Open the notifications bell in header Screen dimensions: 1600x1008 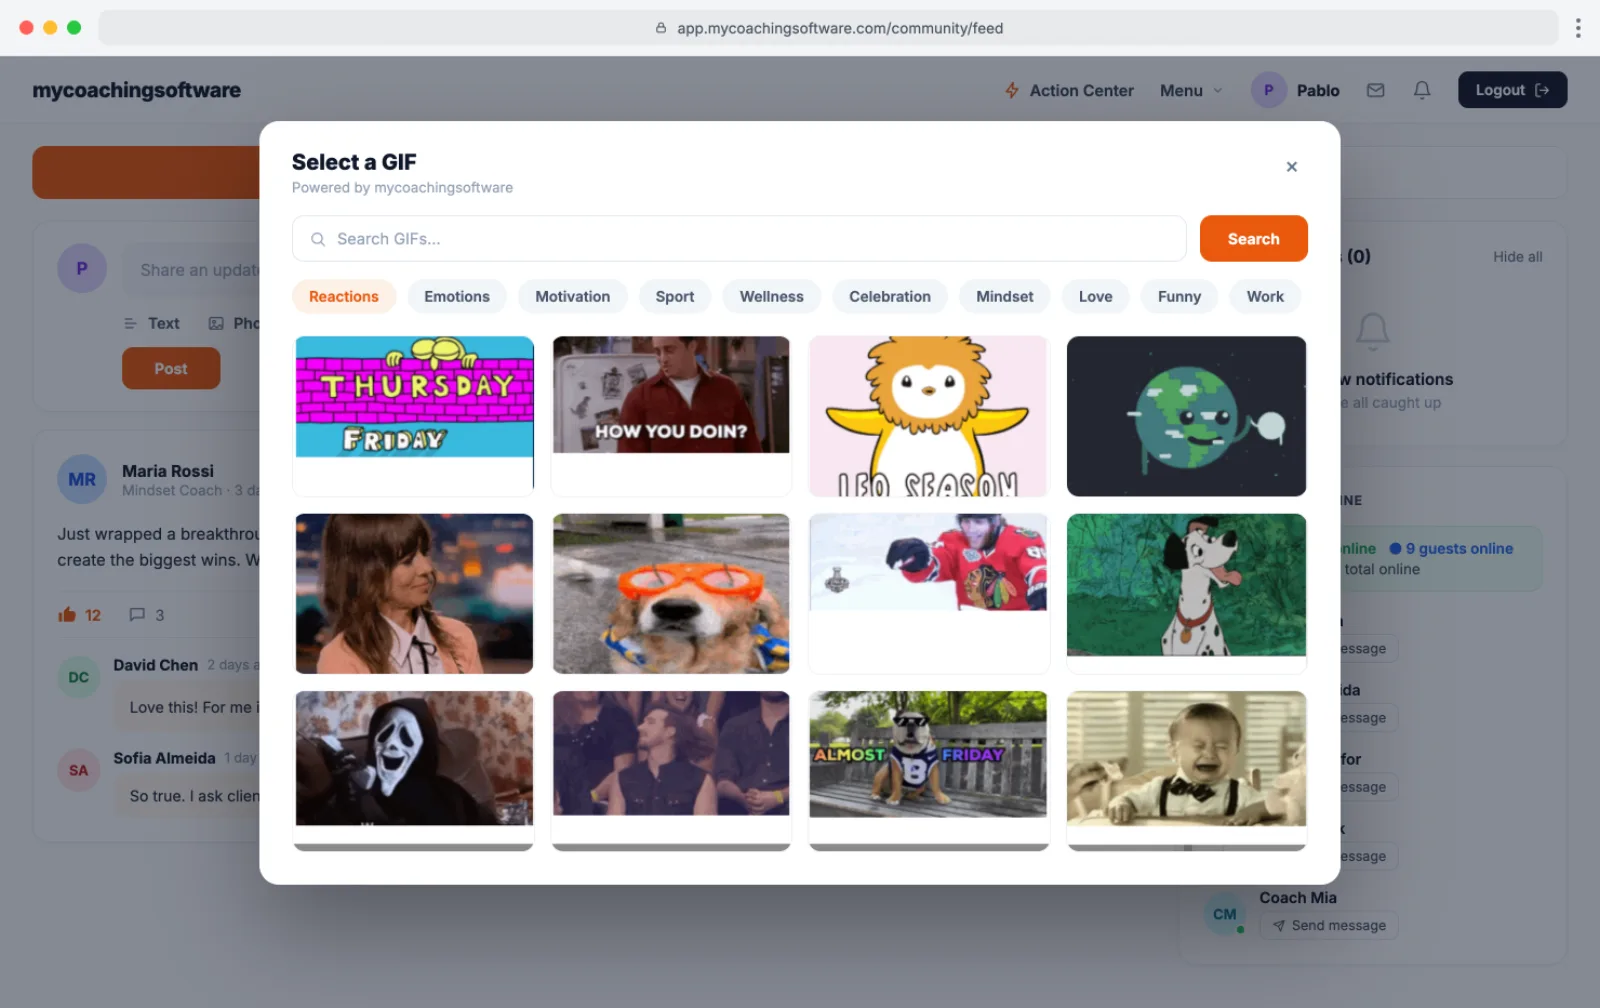point(1422,90)
